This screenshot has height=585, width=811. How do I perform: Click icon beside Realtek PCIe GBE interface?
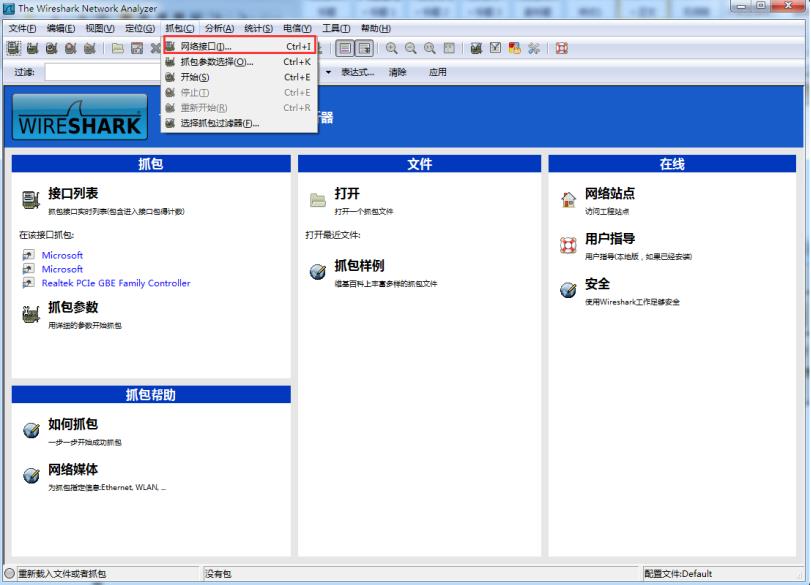point(28,283)
